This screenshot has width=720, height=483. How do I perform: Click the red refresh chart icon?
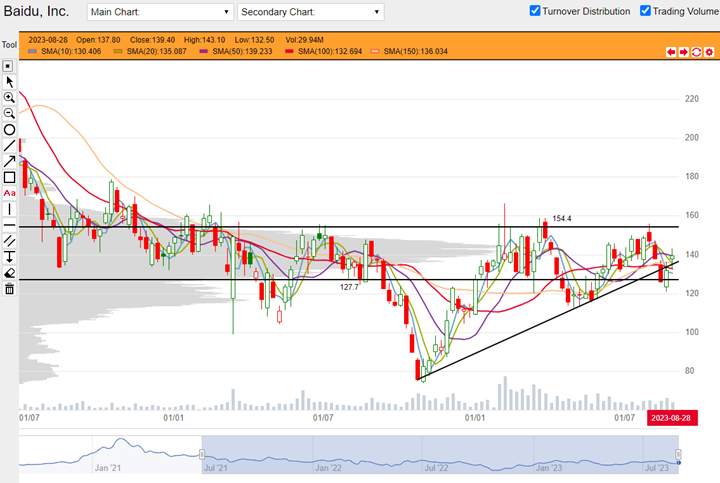[696, 52]
